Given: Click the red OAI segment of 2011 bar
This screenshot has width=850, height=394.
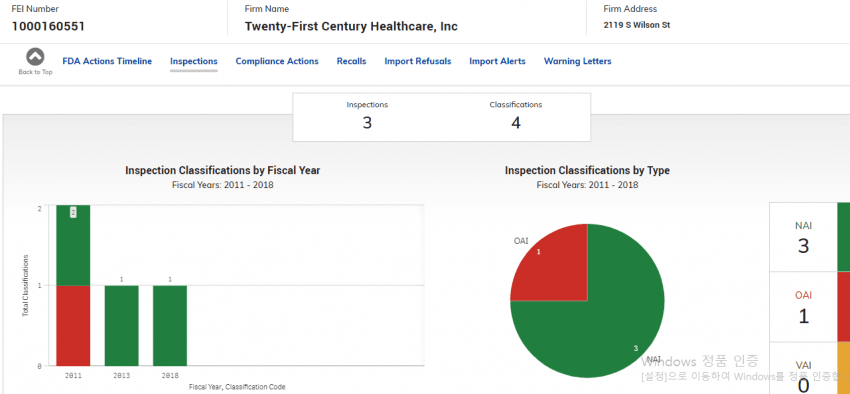Looking at the screenshot, I should pos(73,326).
